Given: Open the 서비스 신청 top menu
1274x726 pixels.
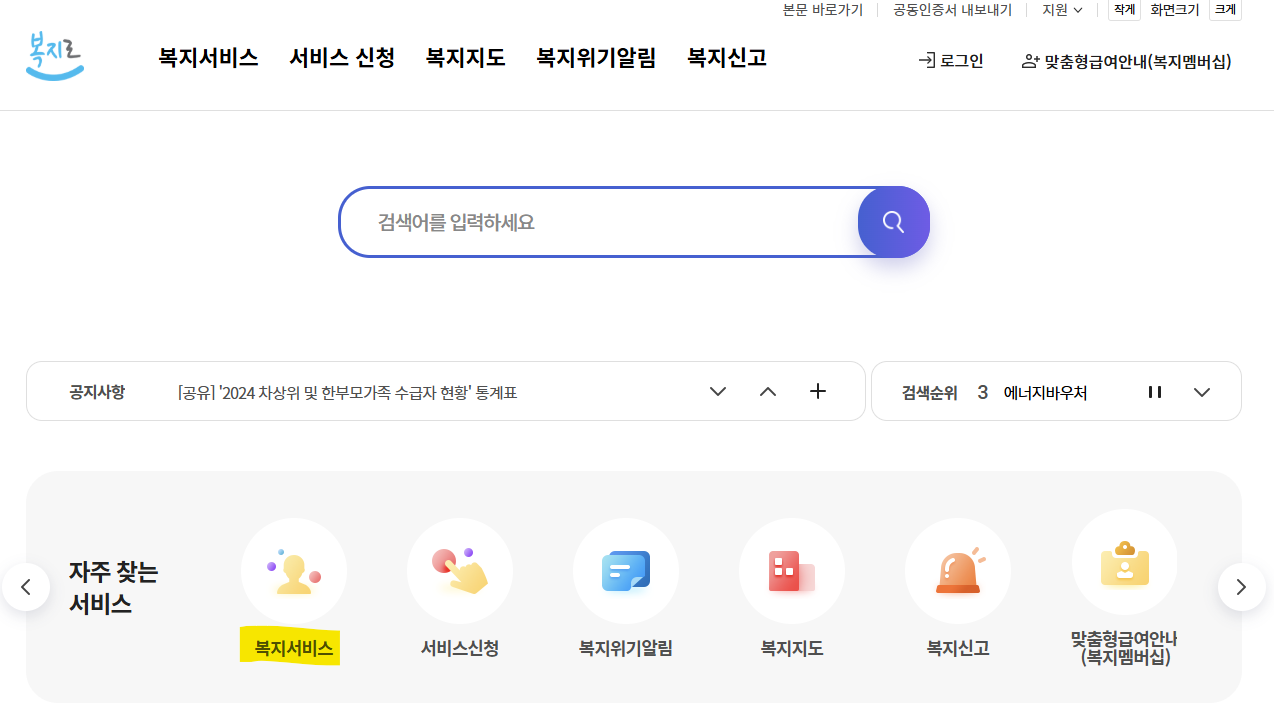Looking at the screenshot, I should (342, 58).
